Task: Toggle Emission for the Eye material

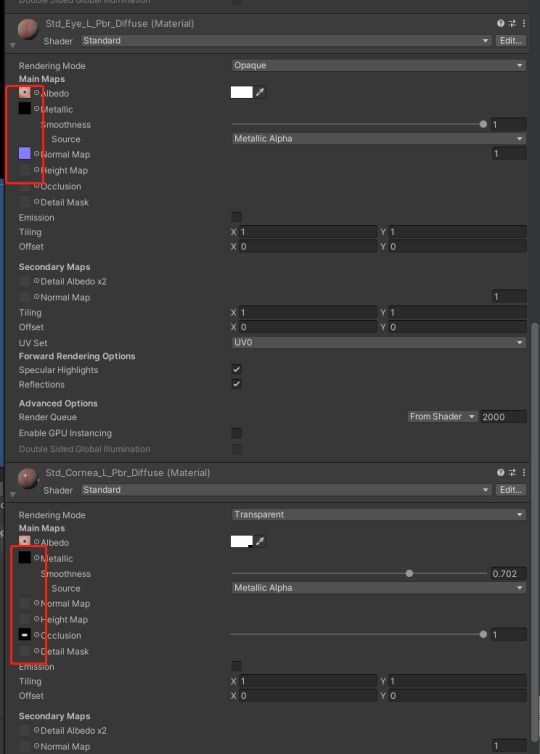Action: tap(236, 217)
